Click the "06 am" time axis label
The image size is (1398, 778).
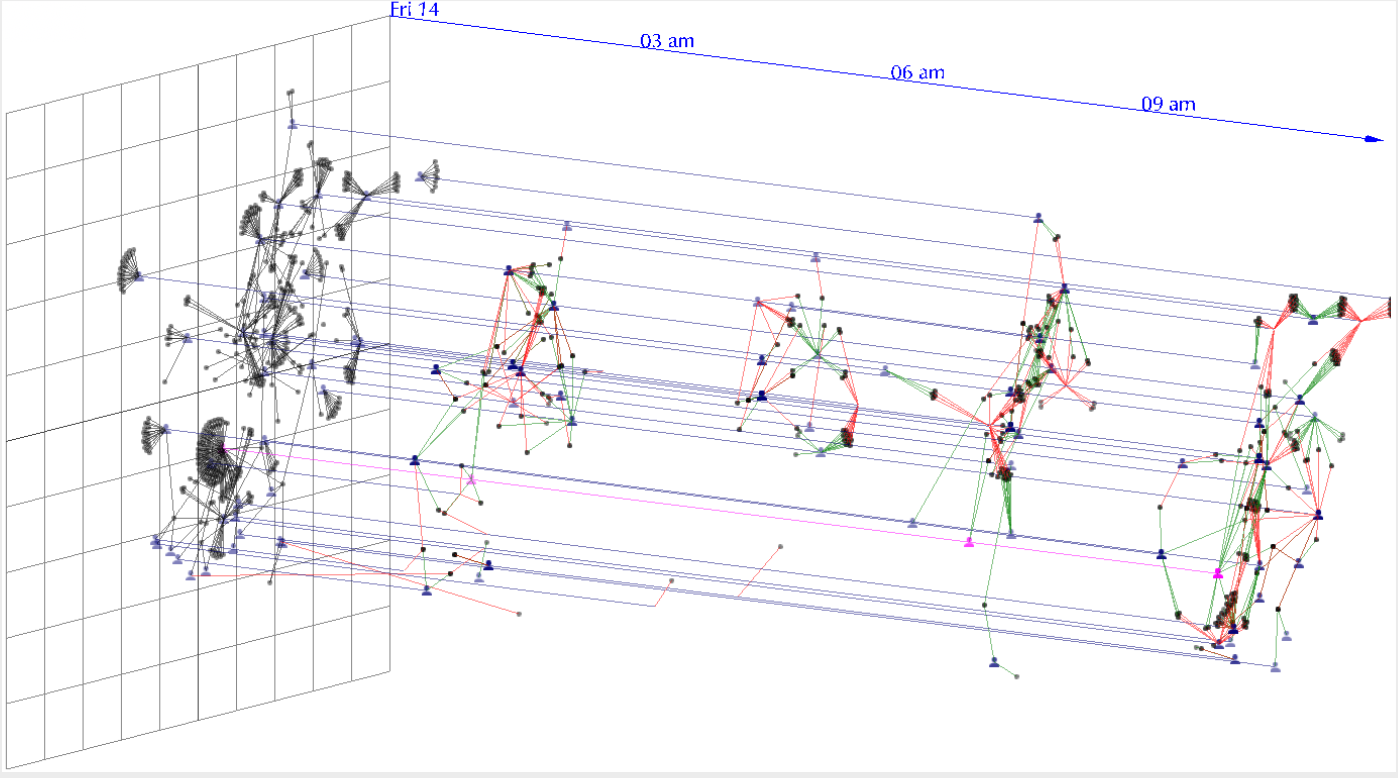pyautogui.click(x=917, y=73)
